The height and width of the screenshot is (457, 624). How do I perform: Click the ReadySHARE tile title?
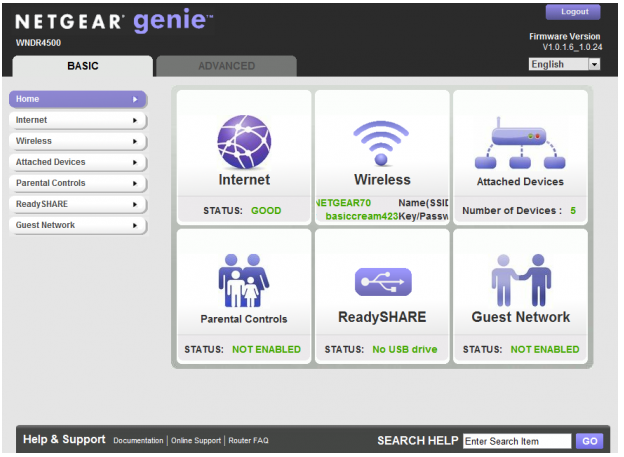382,317
